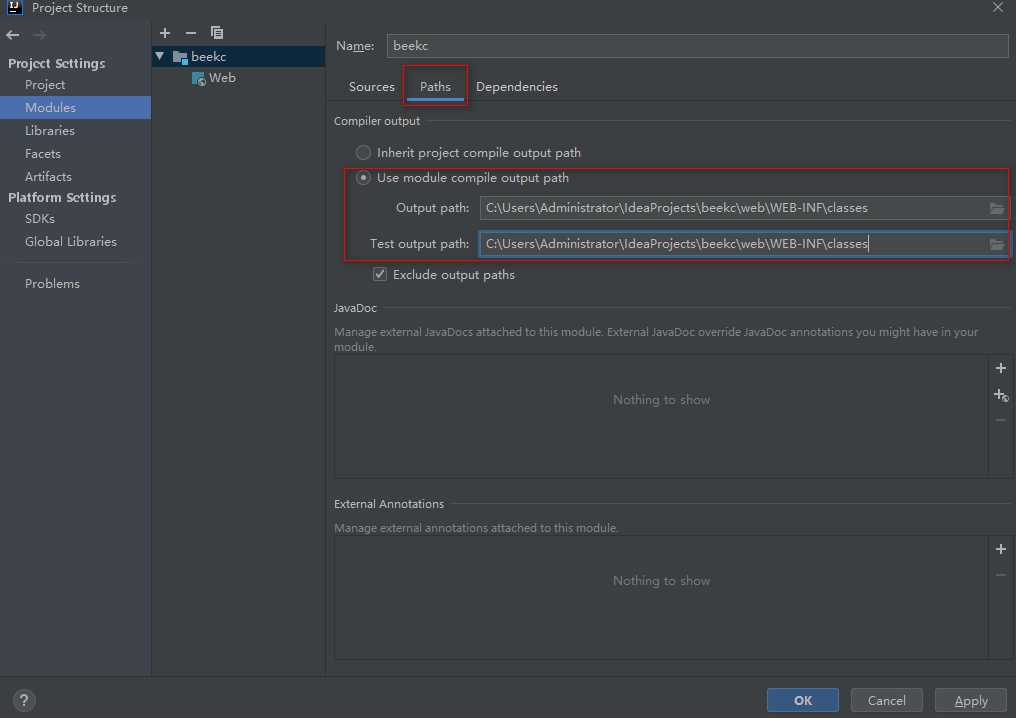Go back with the left arrow icon
The height and width of the screenshot is (718, 1016).
12,35
